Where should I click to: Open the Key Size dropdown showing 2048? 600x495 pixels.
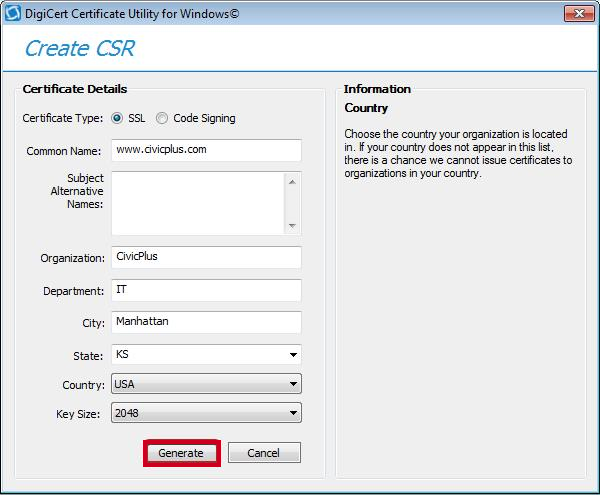tap(206, 413)
